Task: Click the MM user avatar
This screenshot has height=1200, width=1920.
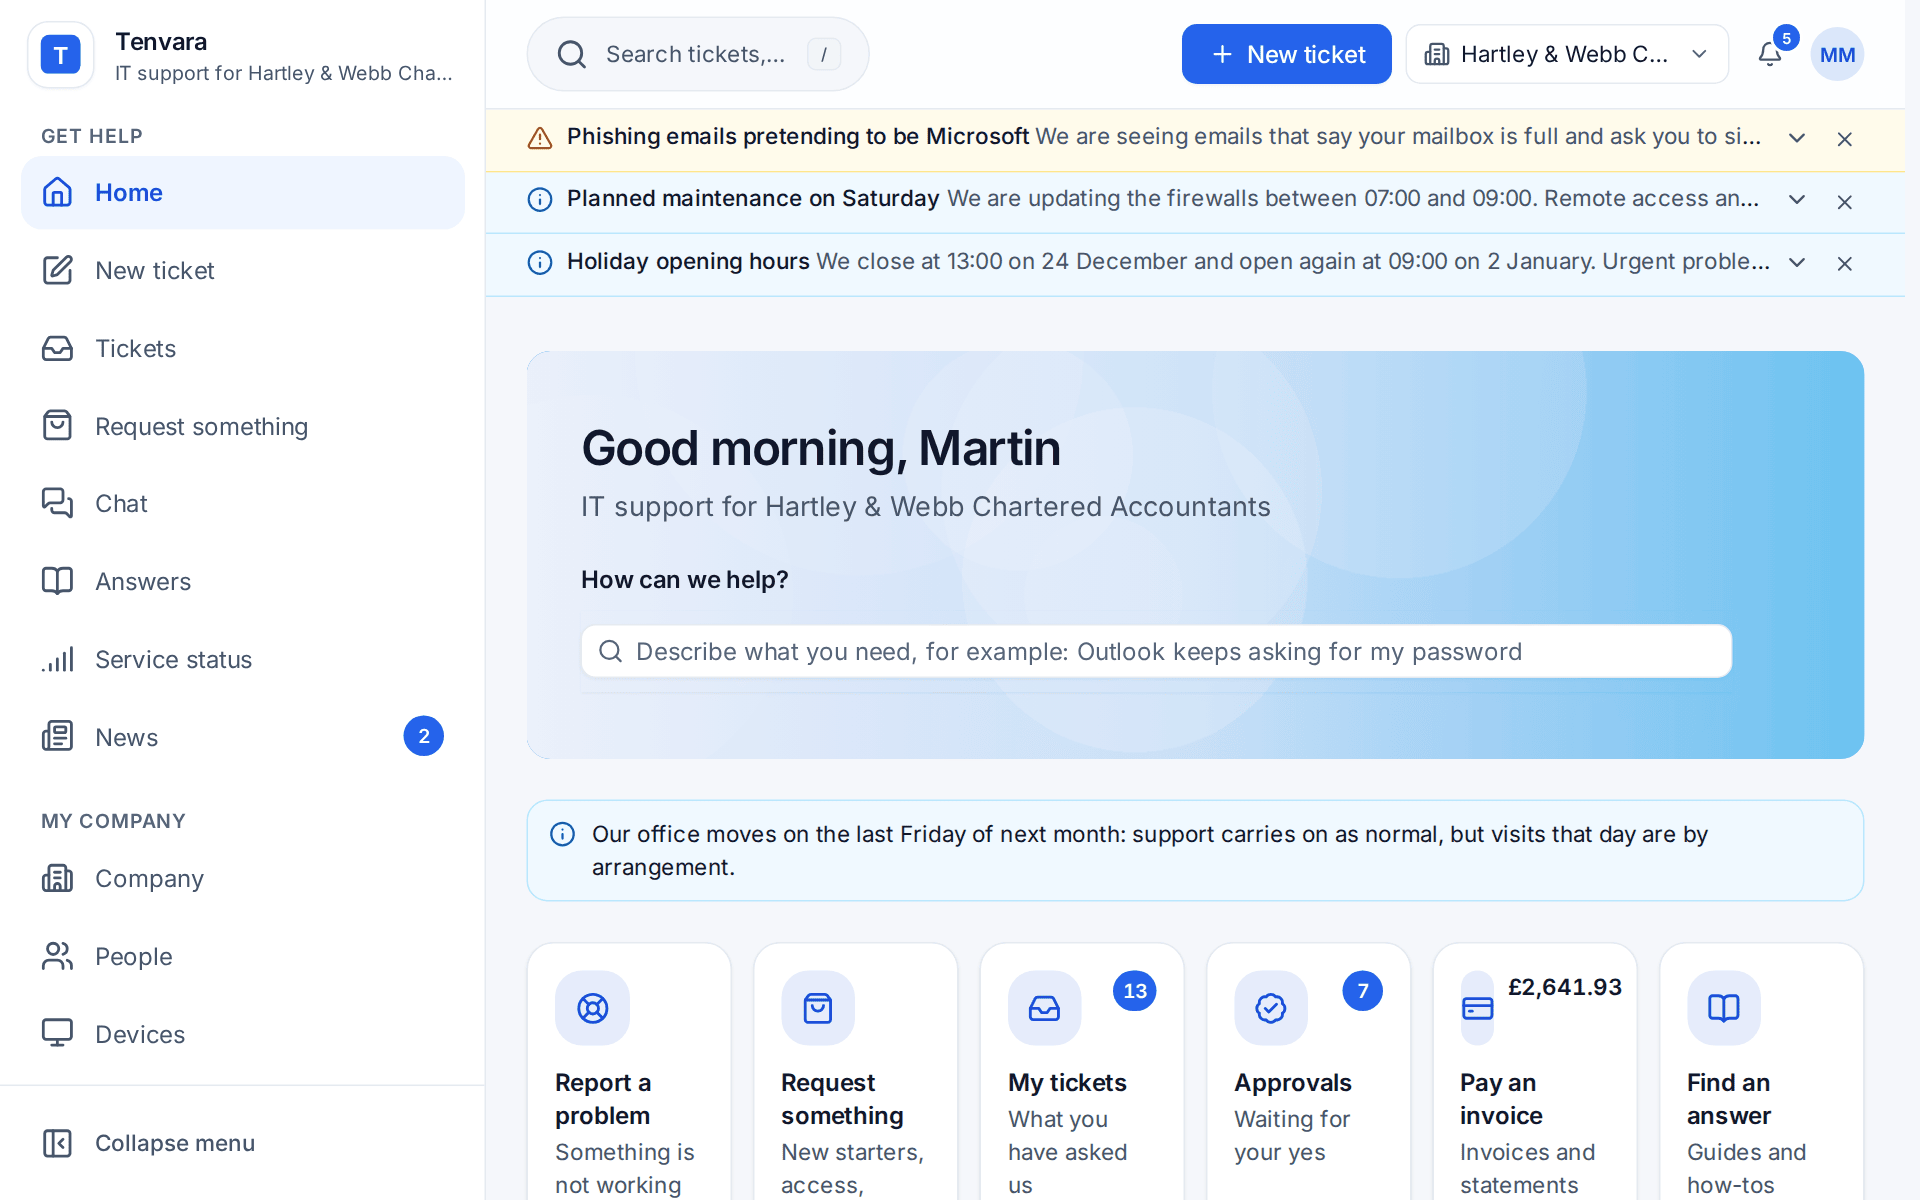Action: [x=1837, y=54]
